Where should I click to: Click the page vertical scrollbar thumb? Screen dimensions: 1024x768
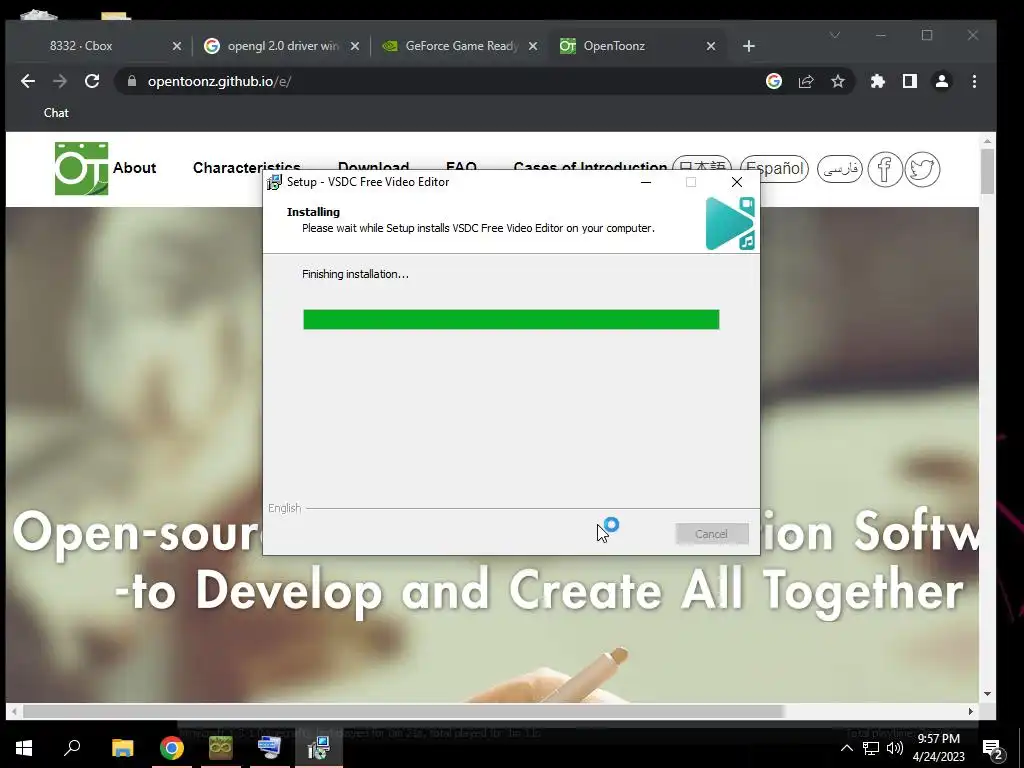pyautogui.click(x=987, y=171)
